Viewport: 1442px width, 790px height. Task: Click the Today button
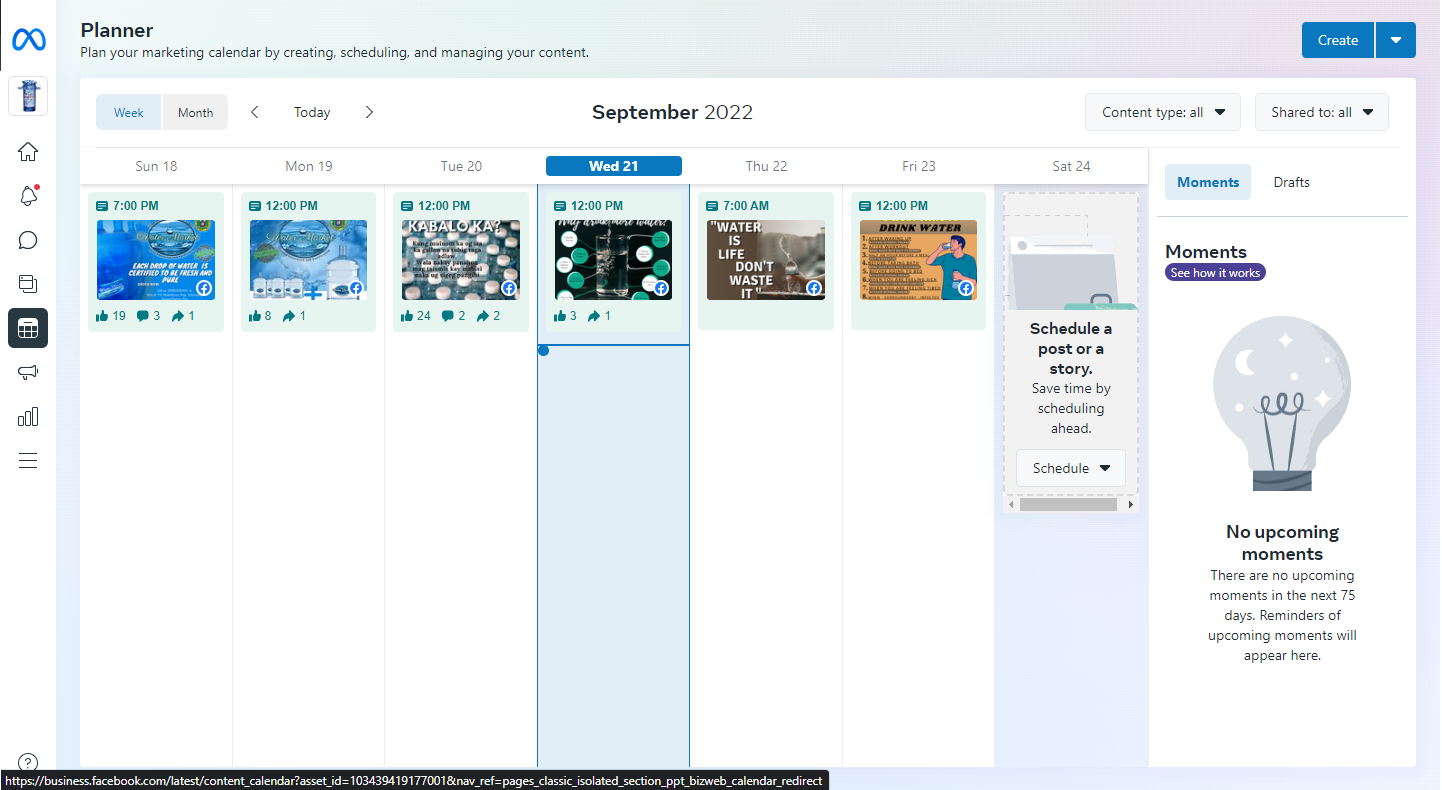pyautogui.click(x=312, y=112)
